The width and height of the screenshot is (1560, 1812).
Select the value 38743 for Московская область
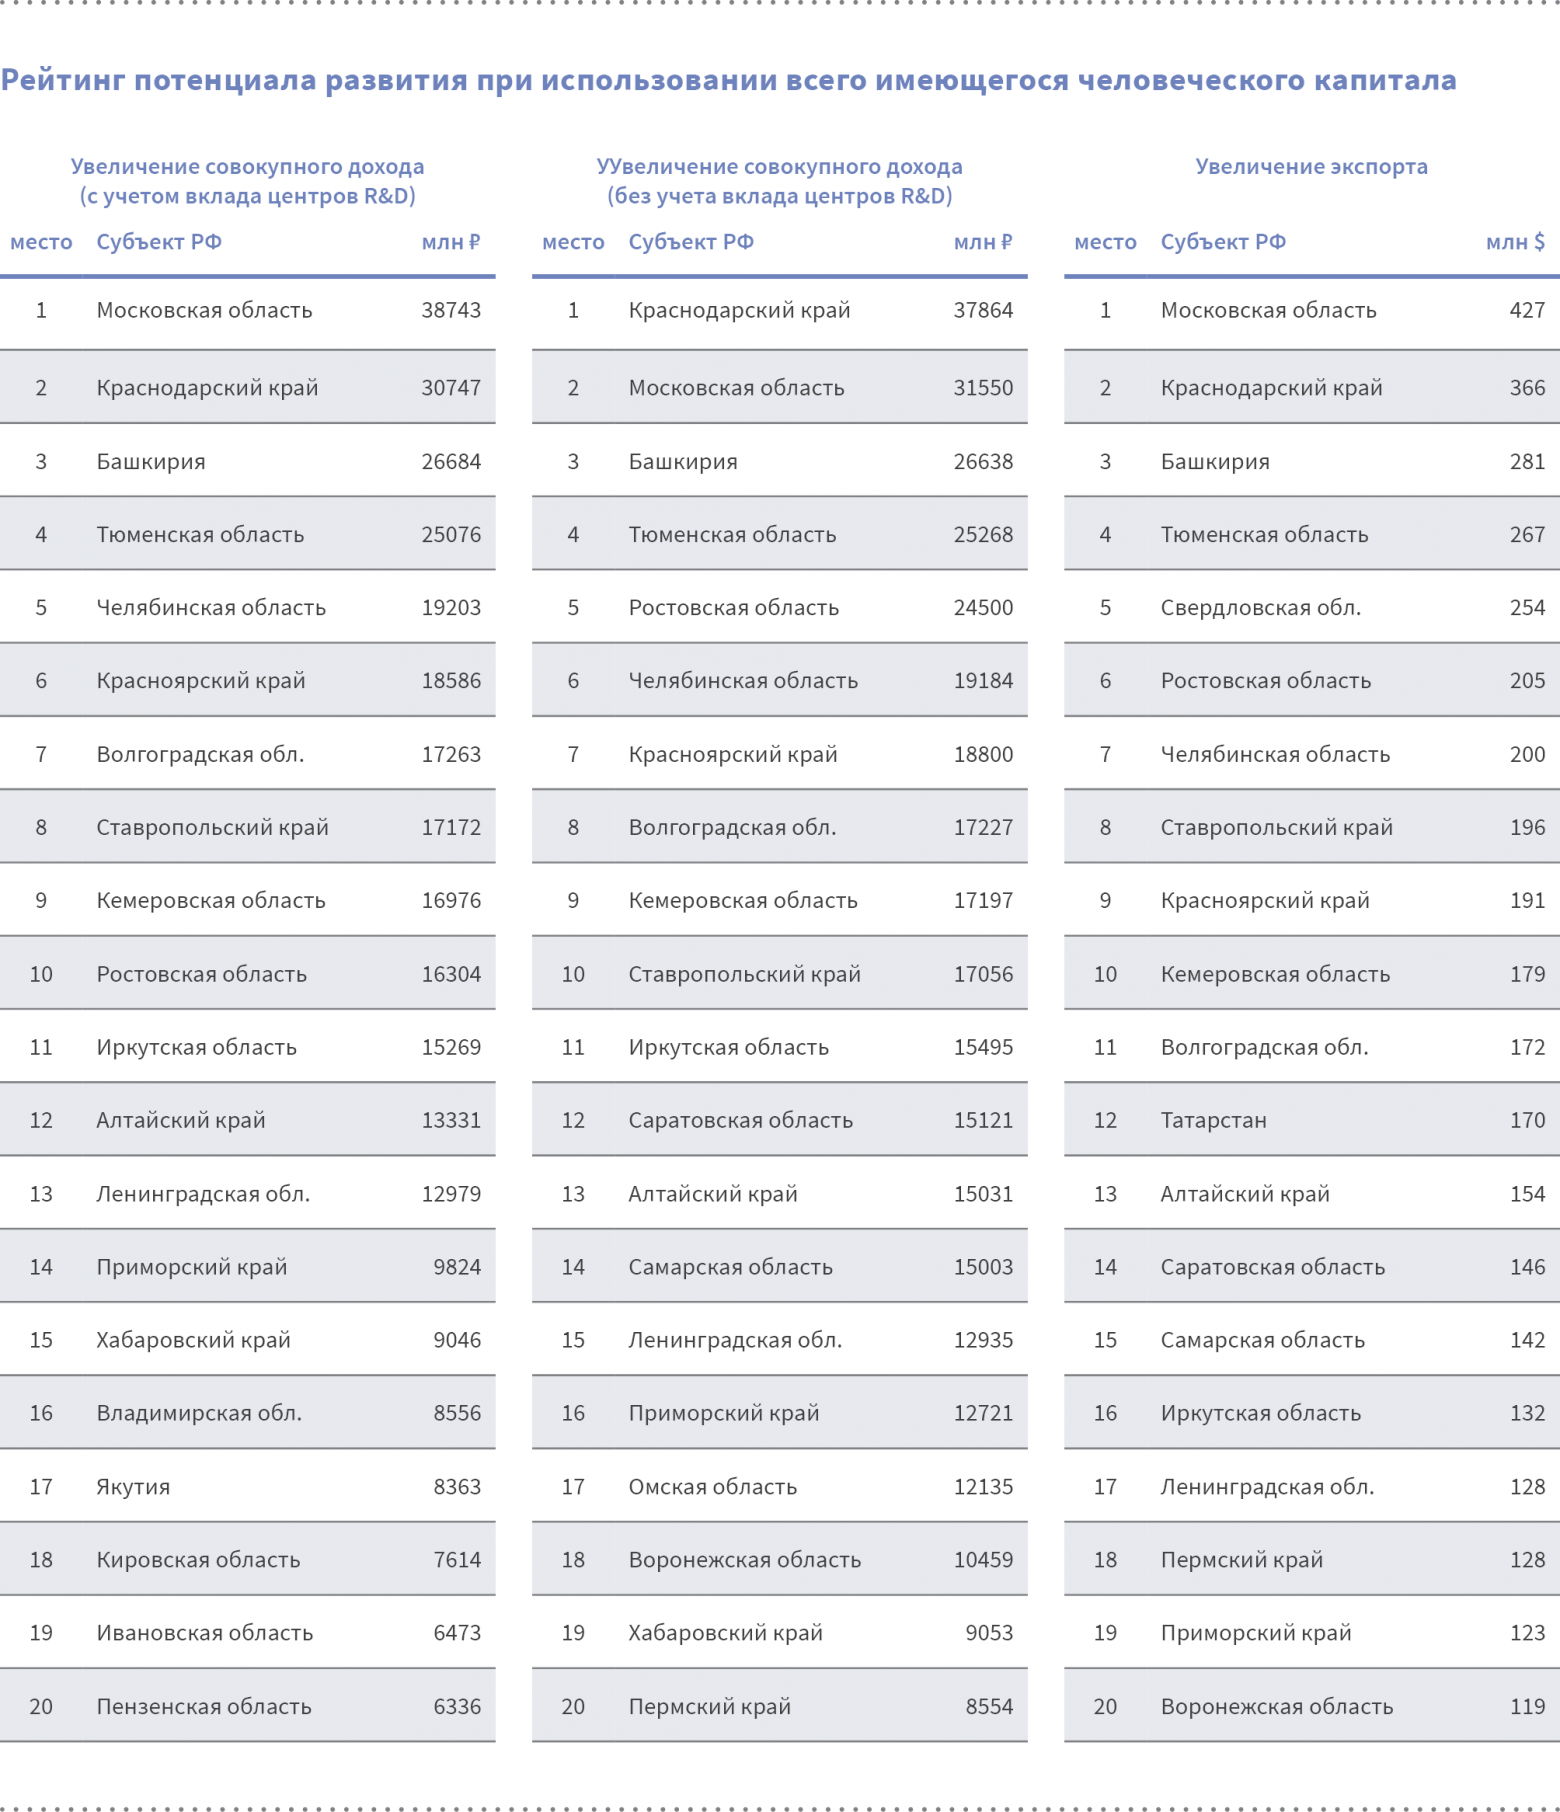pyautogui.click(x=451, y=311)
